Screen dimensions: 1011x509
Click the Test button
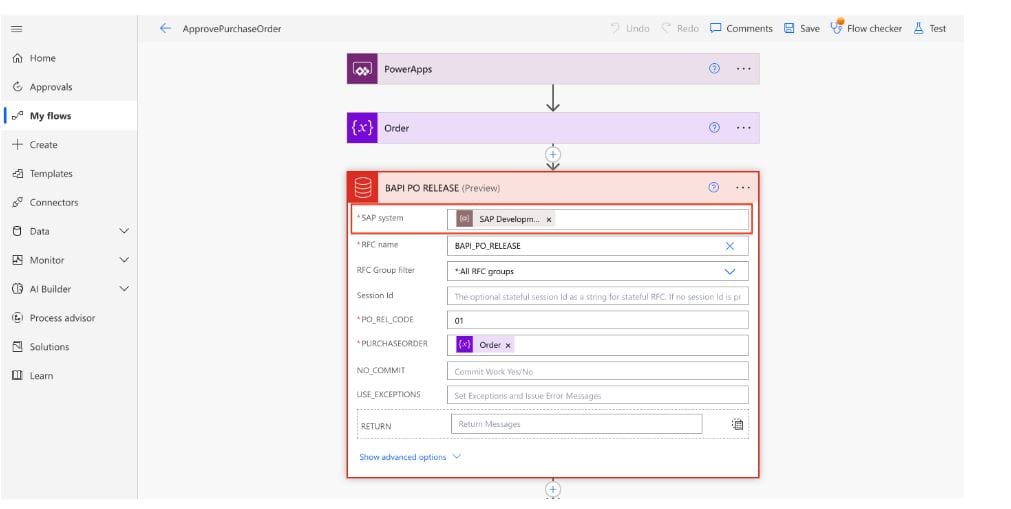pos(930,28)
